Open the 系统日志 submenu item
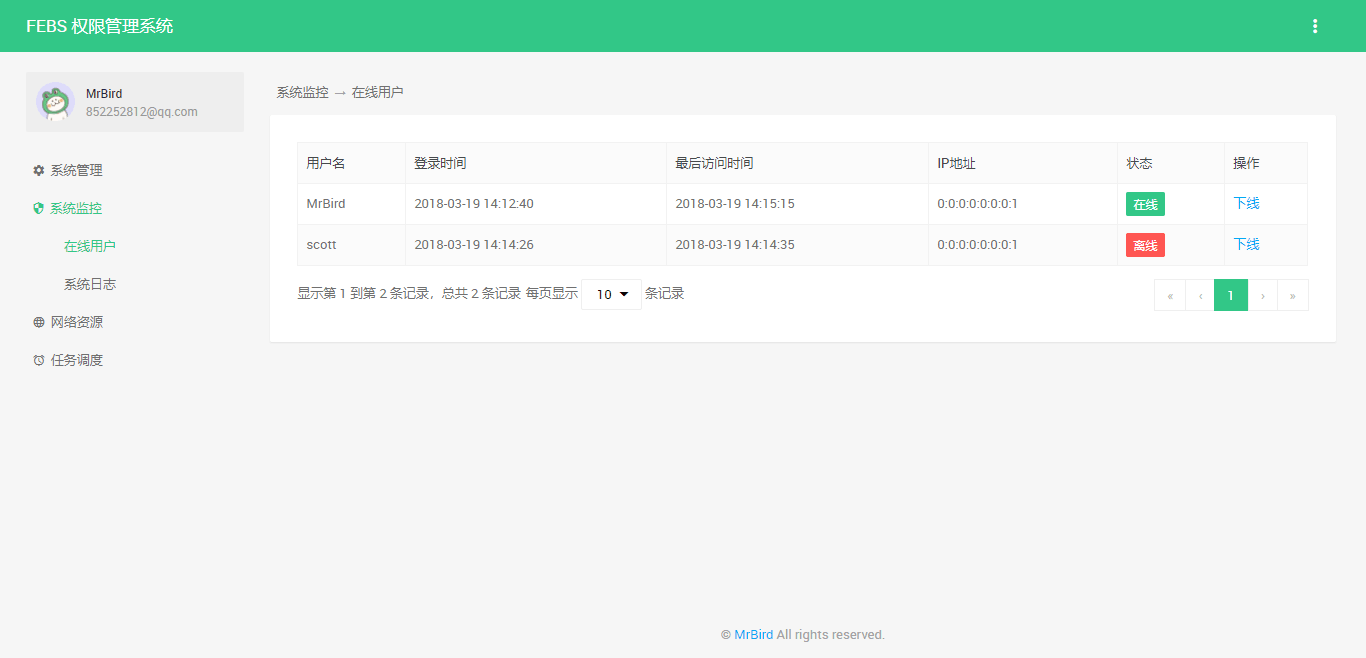The image size is (1366, 658). coord(90,284)
